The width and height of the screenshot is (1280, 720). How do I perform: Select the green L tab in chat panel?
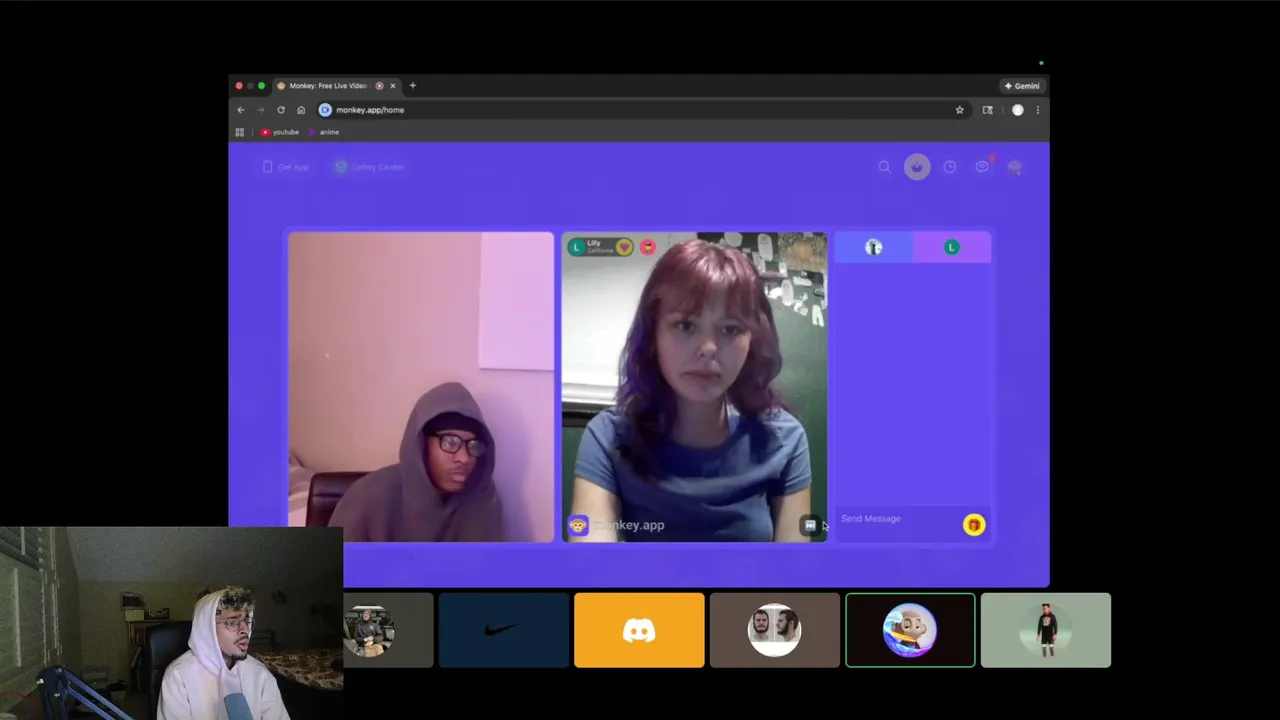[951, 247]
